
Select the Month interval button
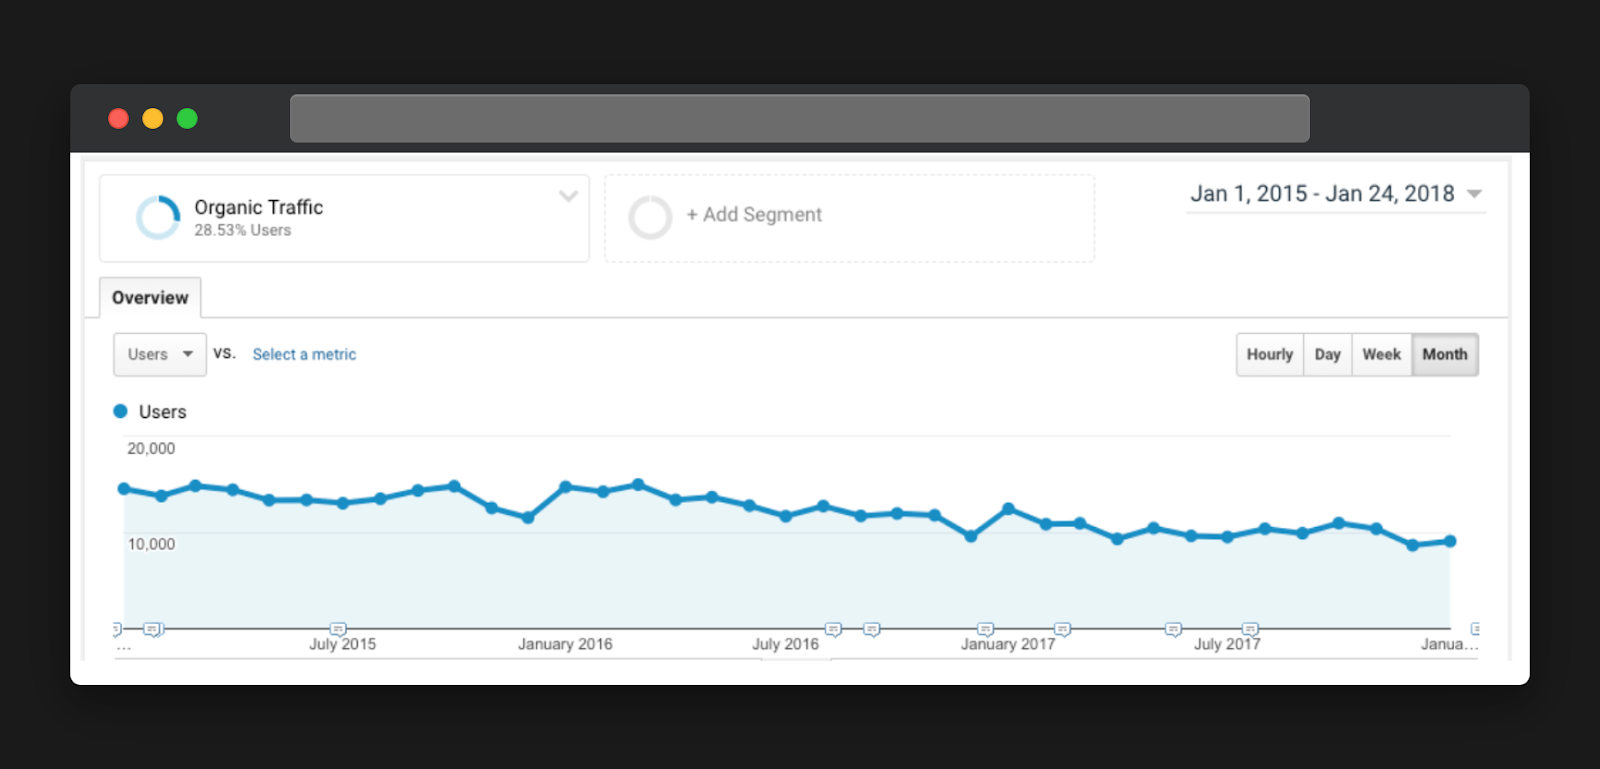(1444, 355)
